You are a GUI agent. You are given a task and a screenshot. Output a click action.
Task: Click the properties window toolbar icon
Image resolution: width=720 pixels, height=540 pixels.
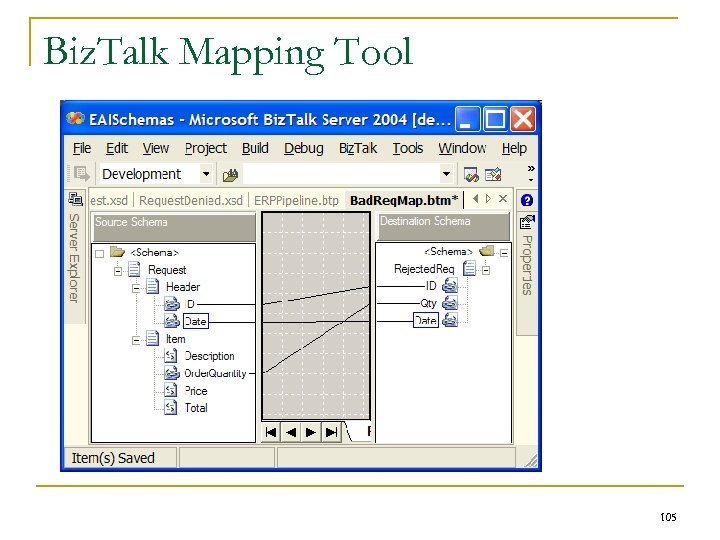pyautogui.click(x=493, y=174)
